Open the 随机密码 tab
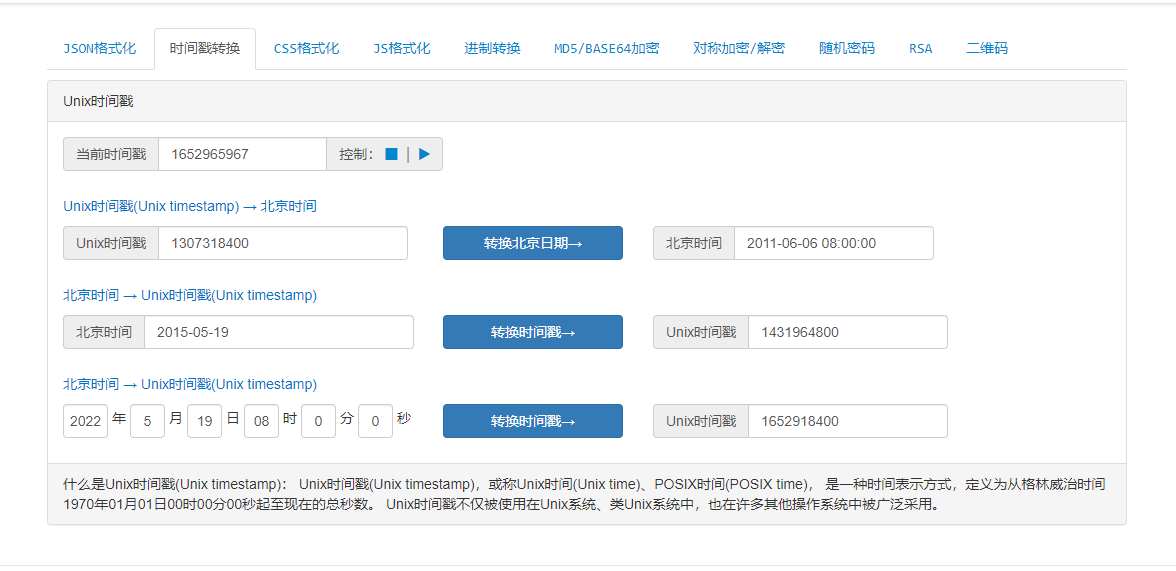 [847, 49]
